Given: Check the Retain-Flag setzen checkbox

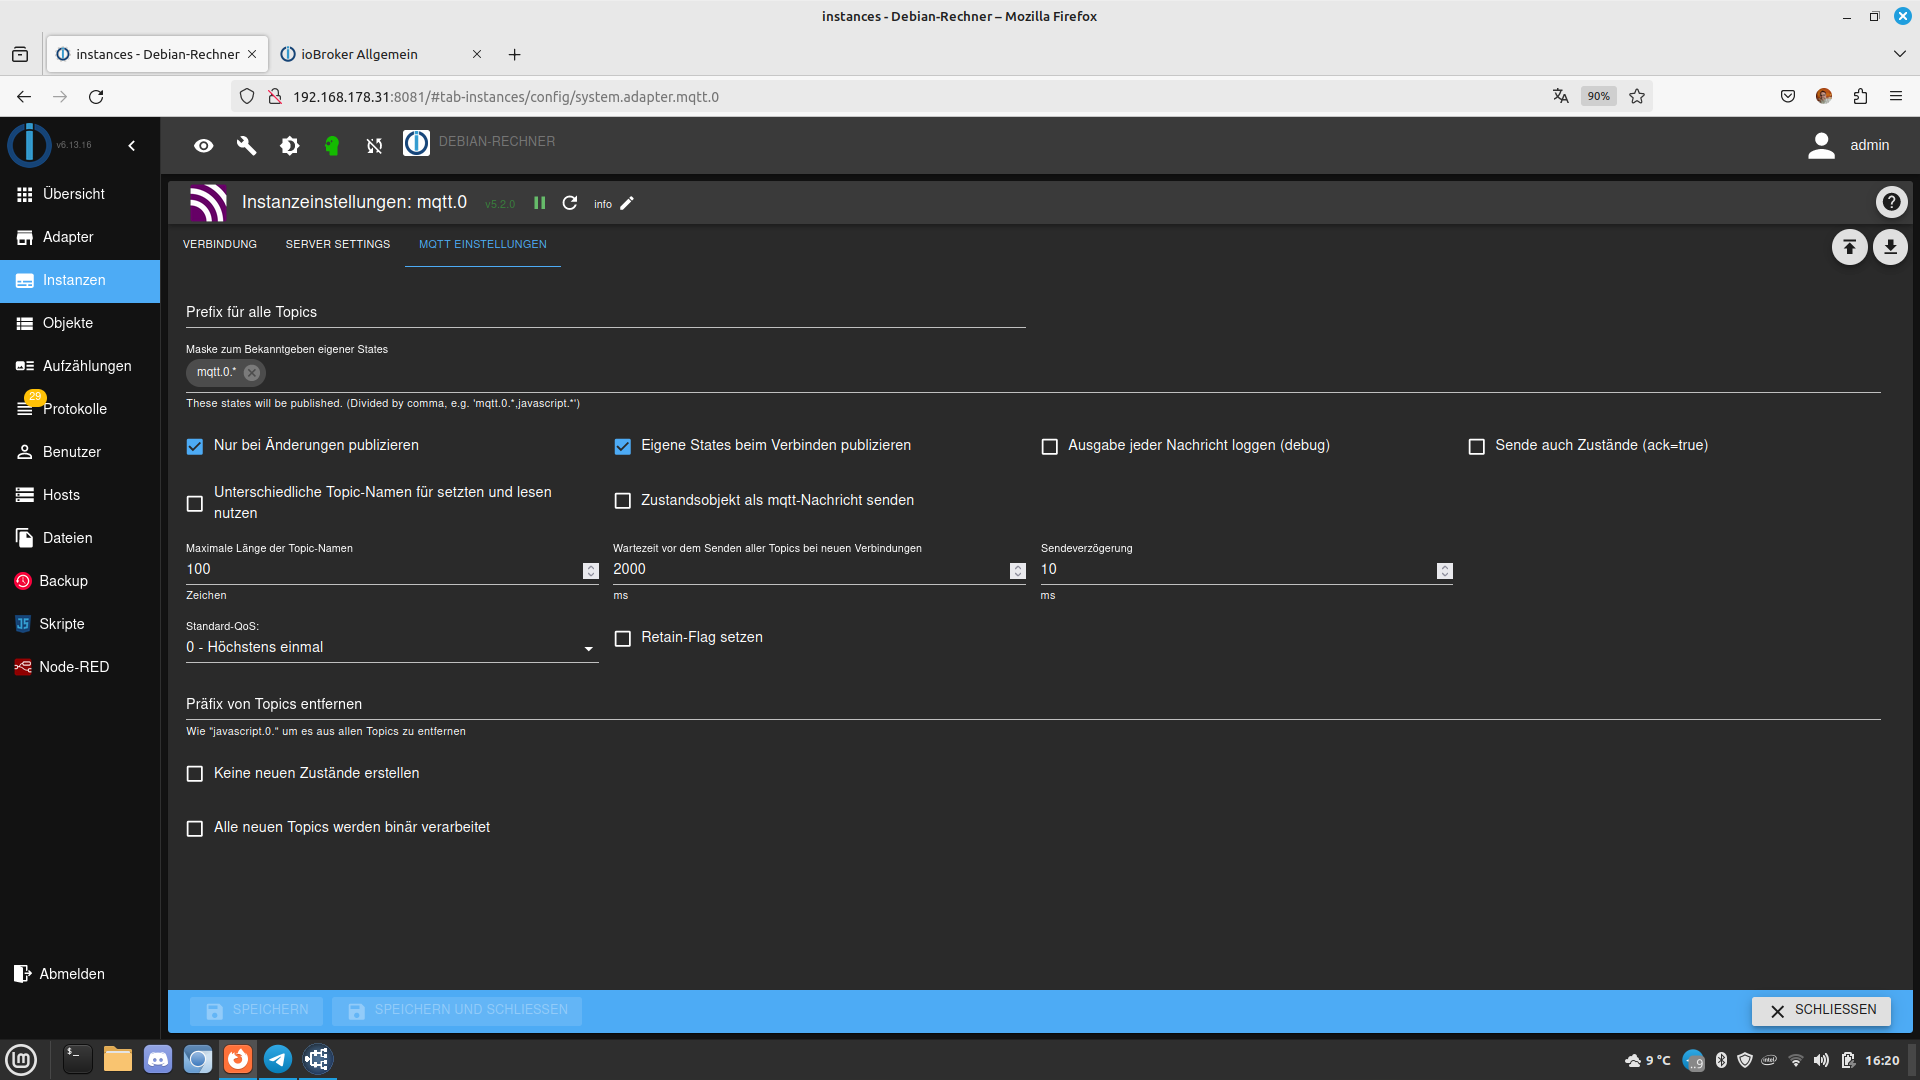Looking at the screenshot, I should pos(622,638).
